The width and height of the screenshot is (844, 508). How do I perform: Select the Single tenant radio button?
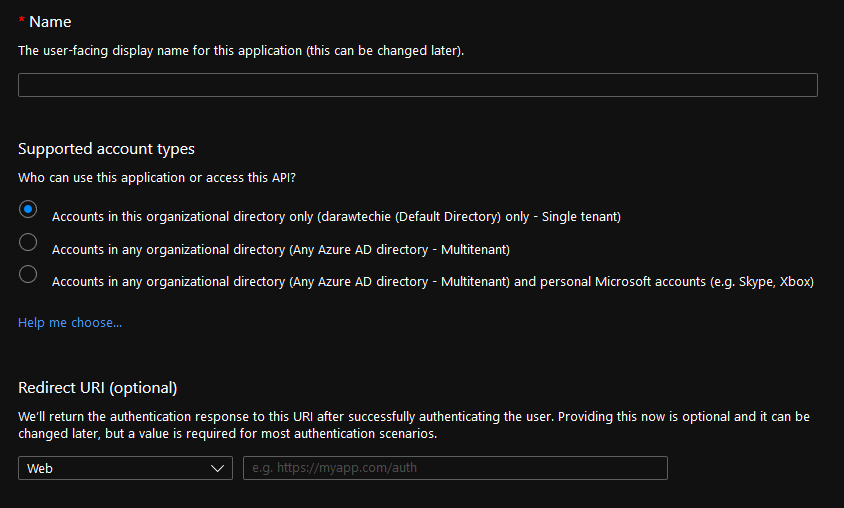(x=28, y=209)
